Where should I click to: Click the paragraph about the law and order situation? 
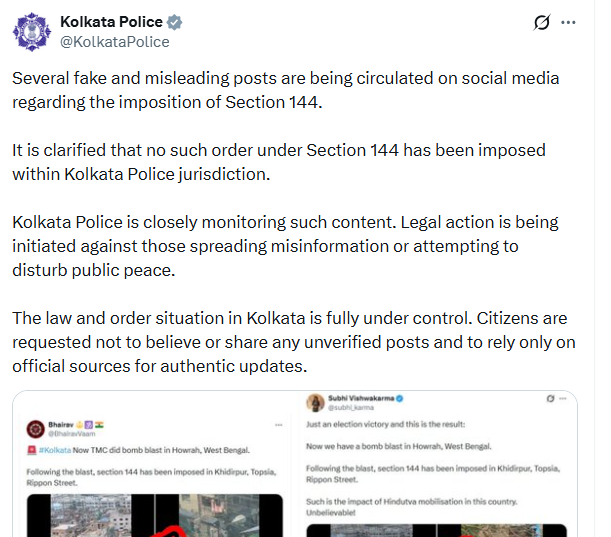coord(294,342)
